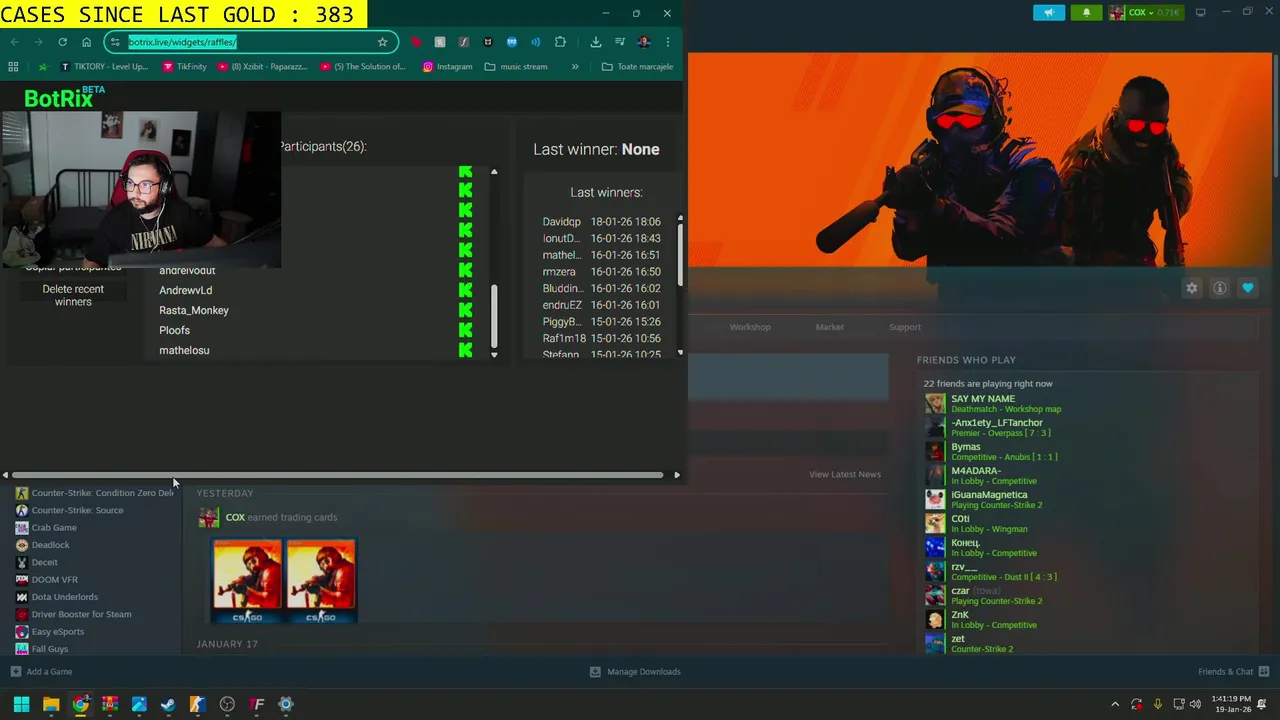Select participant AndrewvLd
The height and width of the screenshot is (720, 1280).
coord(185,290)
